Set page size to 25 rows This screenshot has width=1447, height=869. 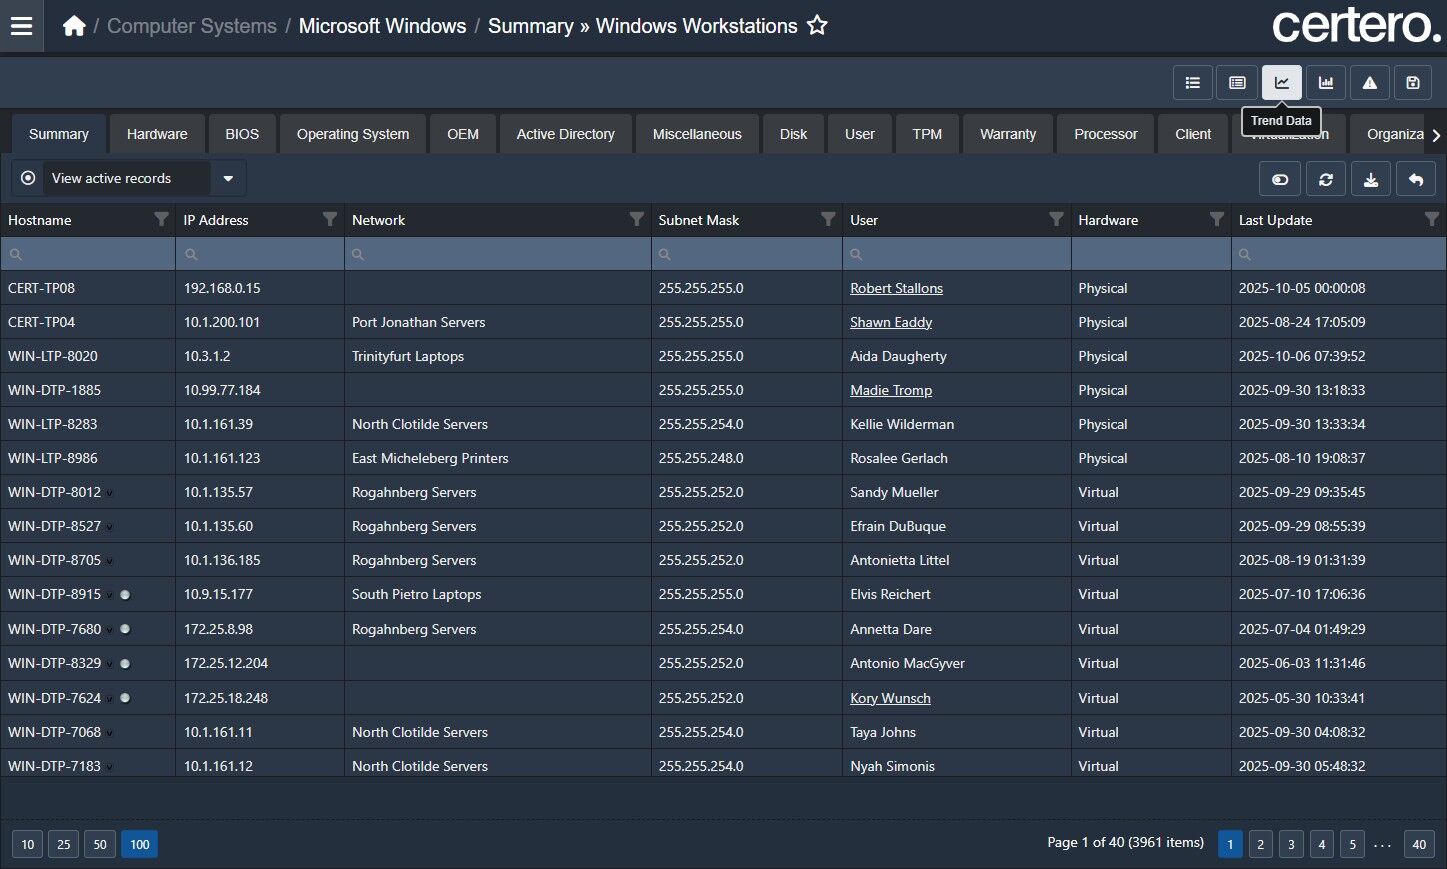tap(63, 844)
